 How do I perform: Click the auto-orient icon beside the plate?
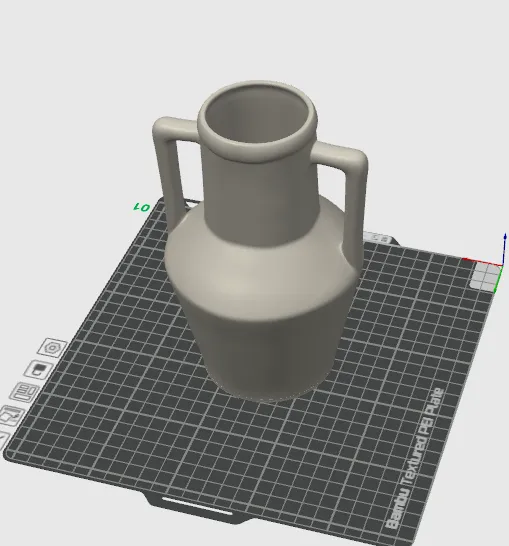(11, 415)
